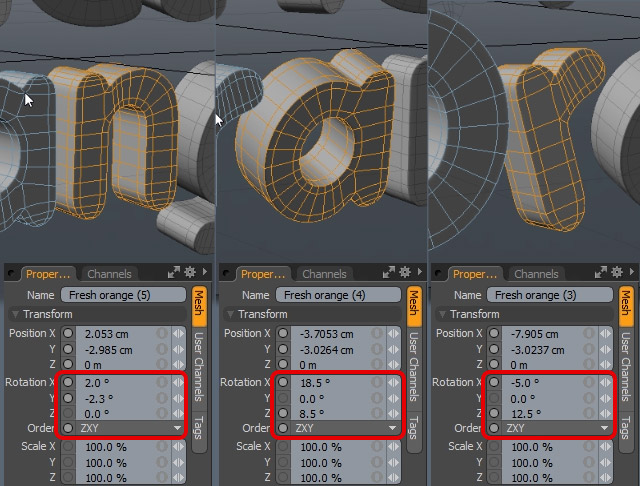Switch to Channels tab in Fresh orange (5) panel
Screen dimensions: 640x486
point(109,274)
